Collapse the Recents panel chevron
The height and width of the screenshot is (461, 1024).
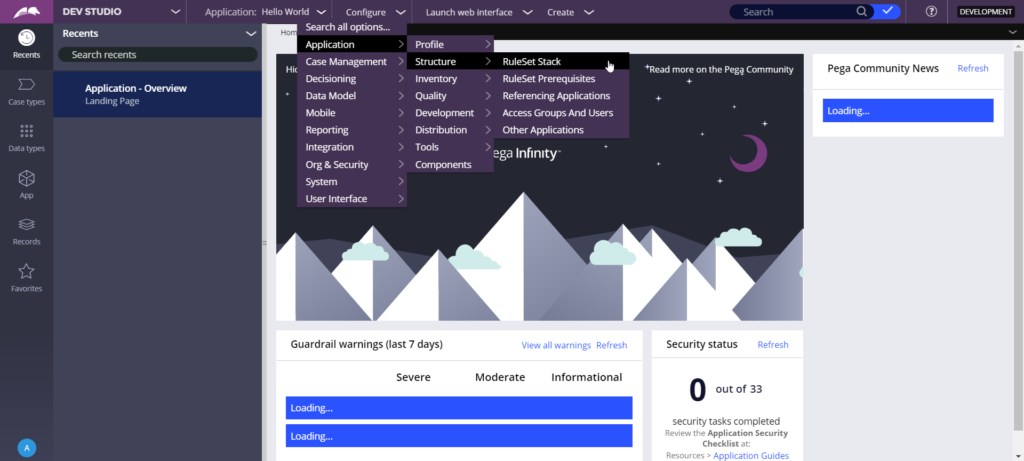click(x=250, y=33)
